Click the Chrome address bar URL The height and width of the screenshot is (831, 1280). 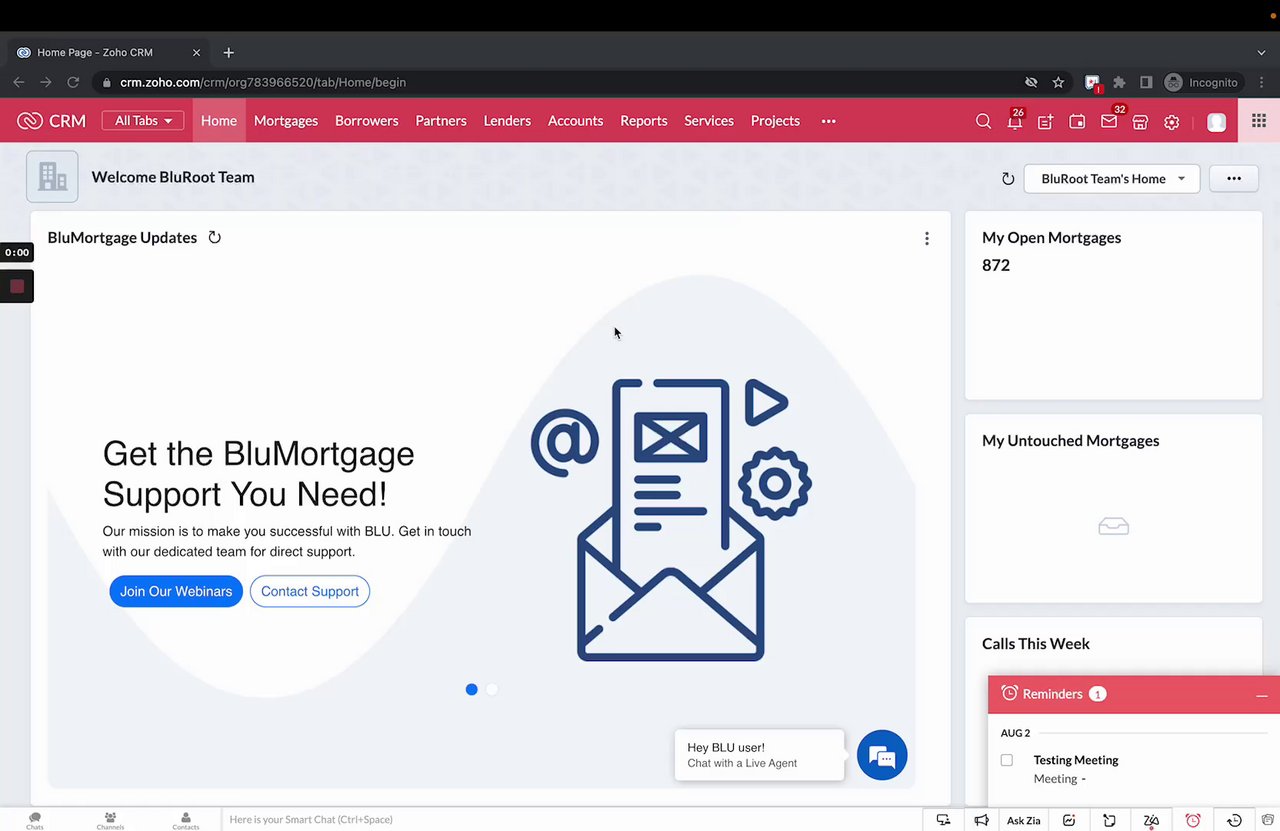click(263, 82)
